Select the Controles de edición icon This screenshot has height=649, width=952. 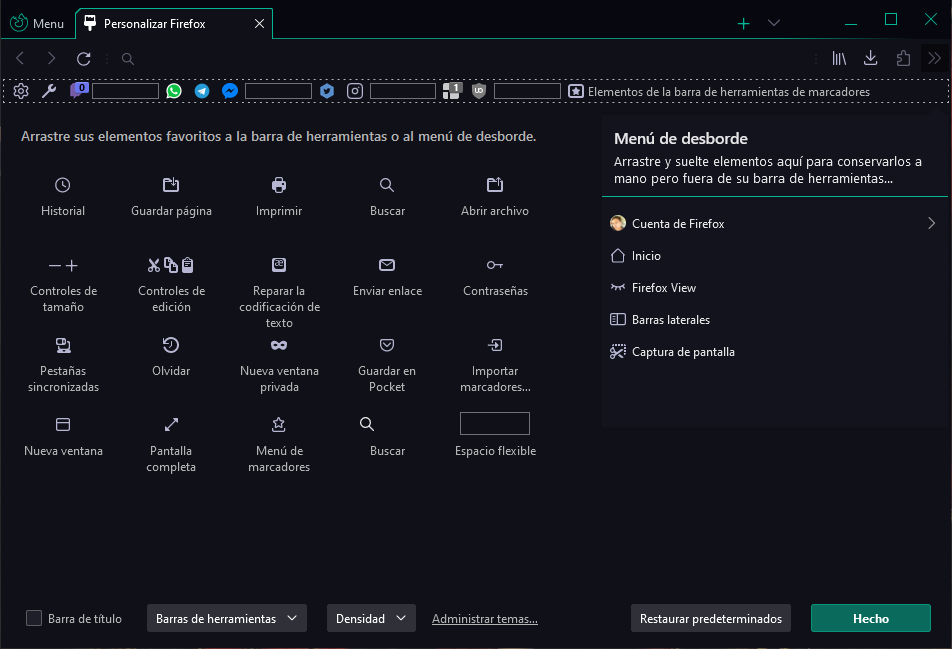(x=171, y=265)
